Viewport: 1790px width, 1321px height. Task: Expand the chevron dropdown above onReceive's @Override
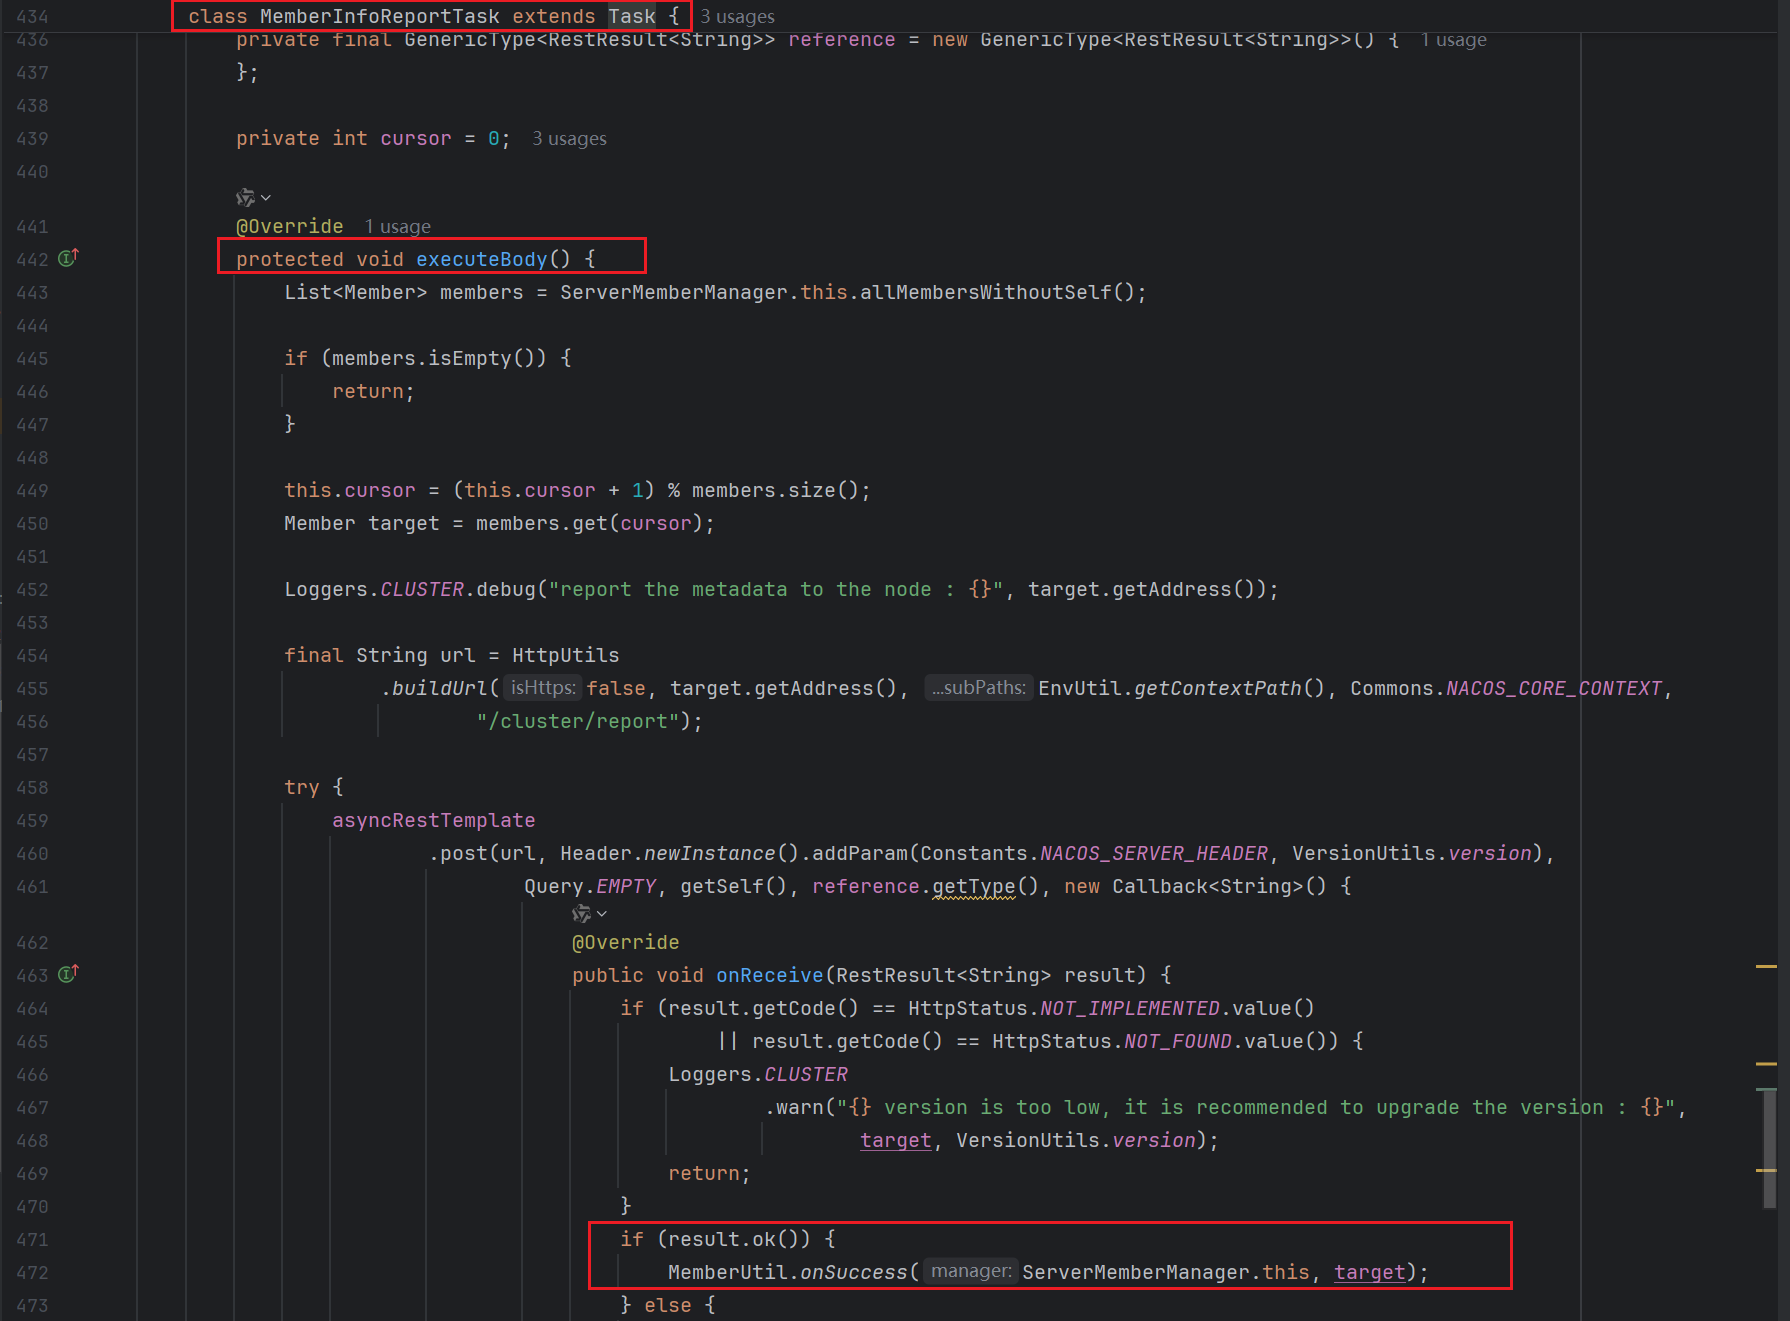[602, 914]
